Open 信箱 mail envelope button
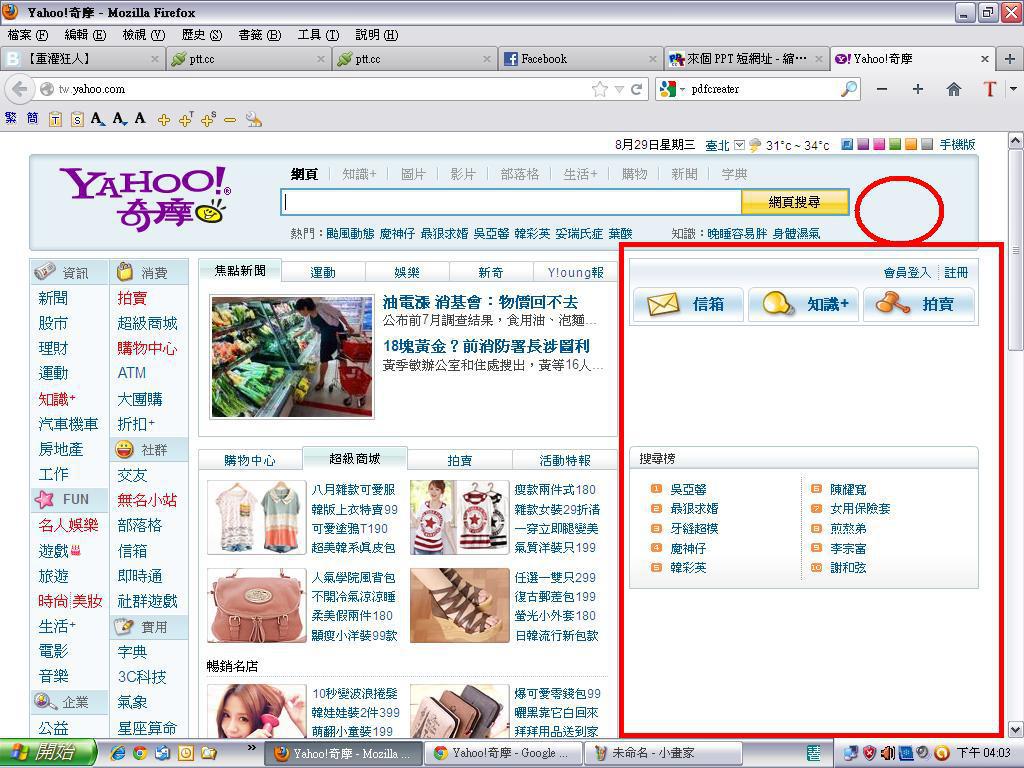Screen dimensions: 1024x768 [x=688, y=304]
